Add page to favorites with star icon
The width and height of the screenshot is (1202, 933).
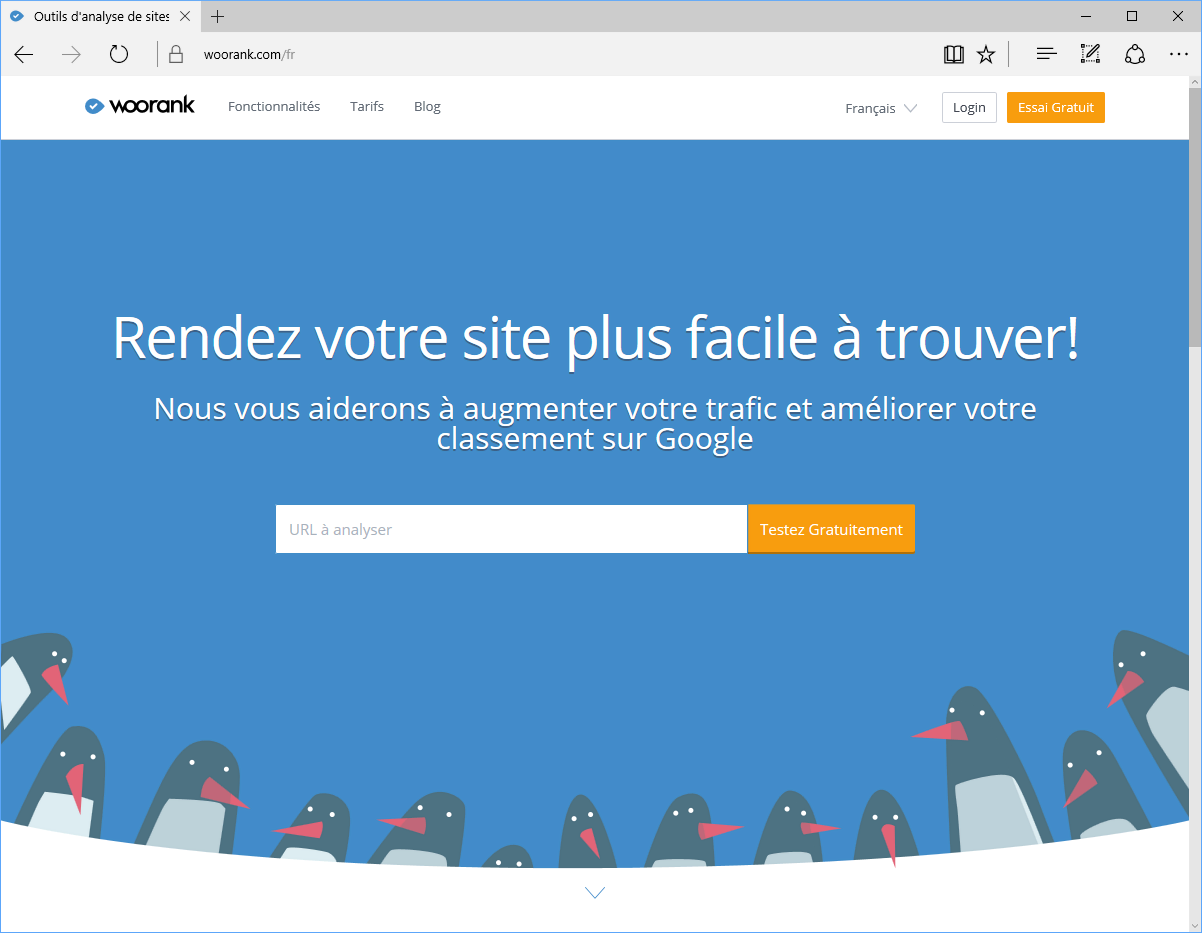[986, 55]
